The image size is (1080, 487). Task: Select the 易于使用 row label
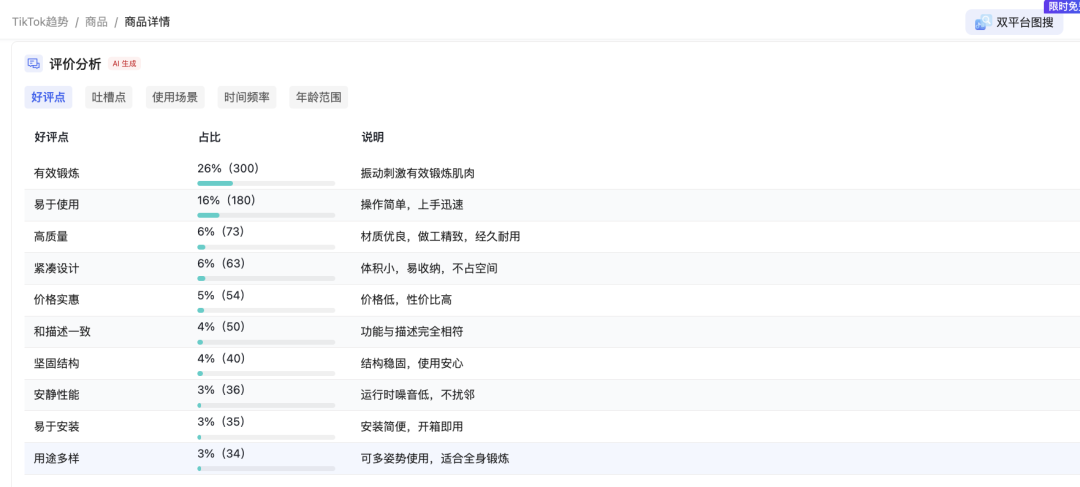click(x=56, y=205)
